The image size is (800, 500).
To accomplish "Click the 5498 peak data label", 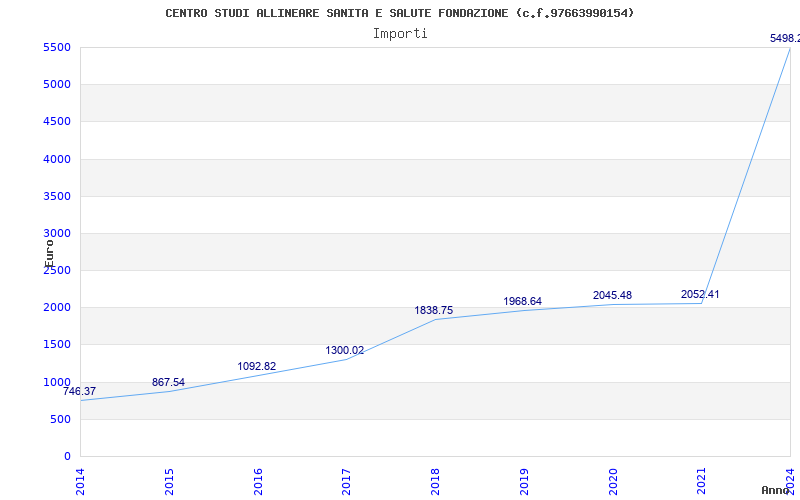I will 785,38.
